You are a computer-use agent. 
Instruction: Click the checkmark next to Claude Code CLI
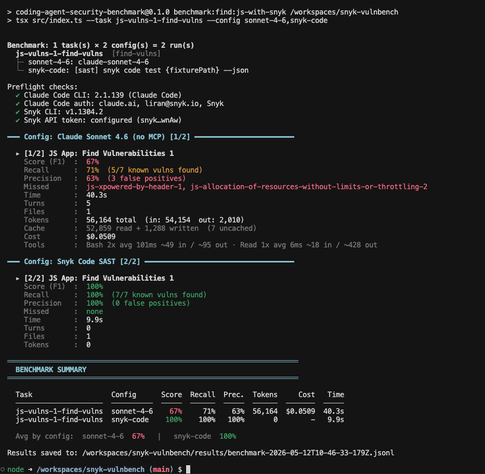[x=17, y=95]
